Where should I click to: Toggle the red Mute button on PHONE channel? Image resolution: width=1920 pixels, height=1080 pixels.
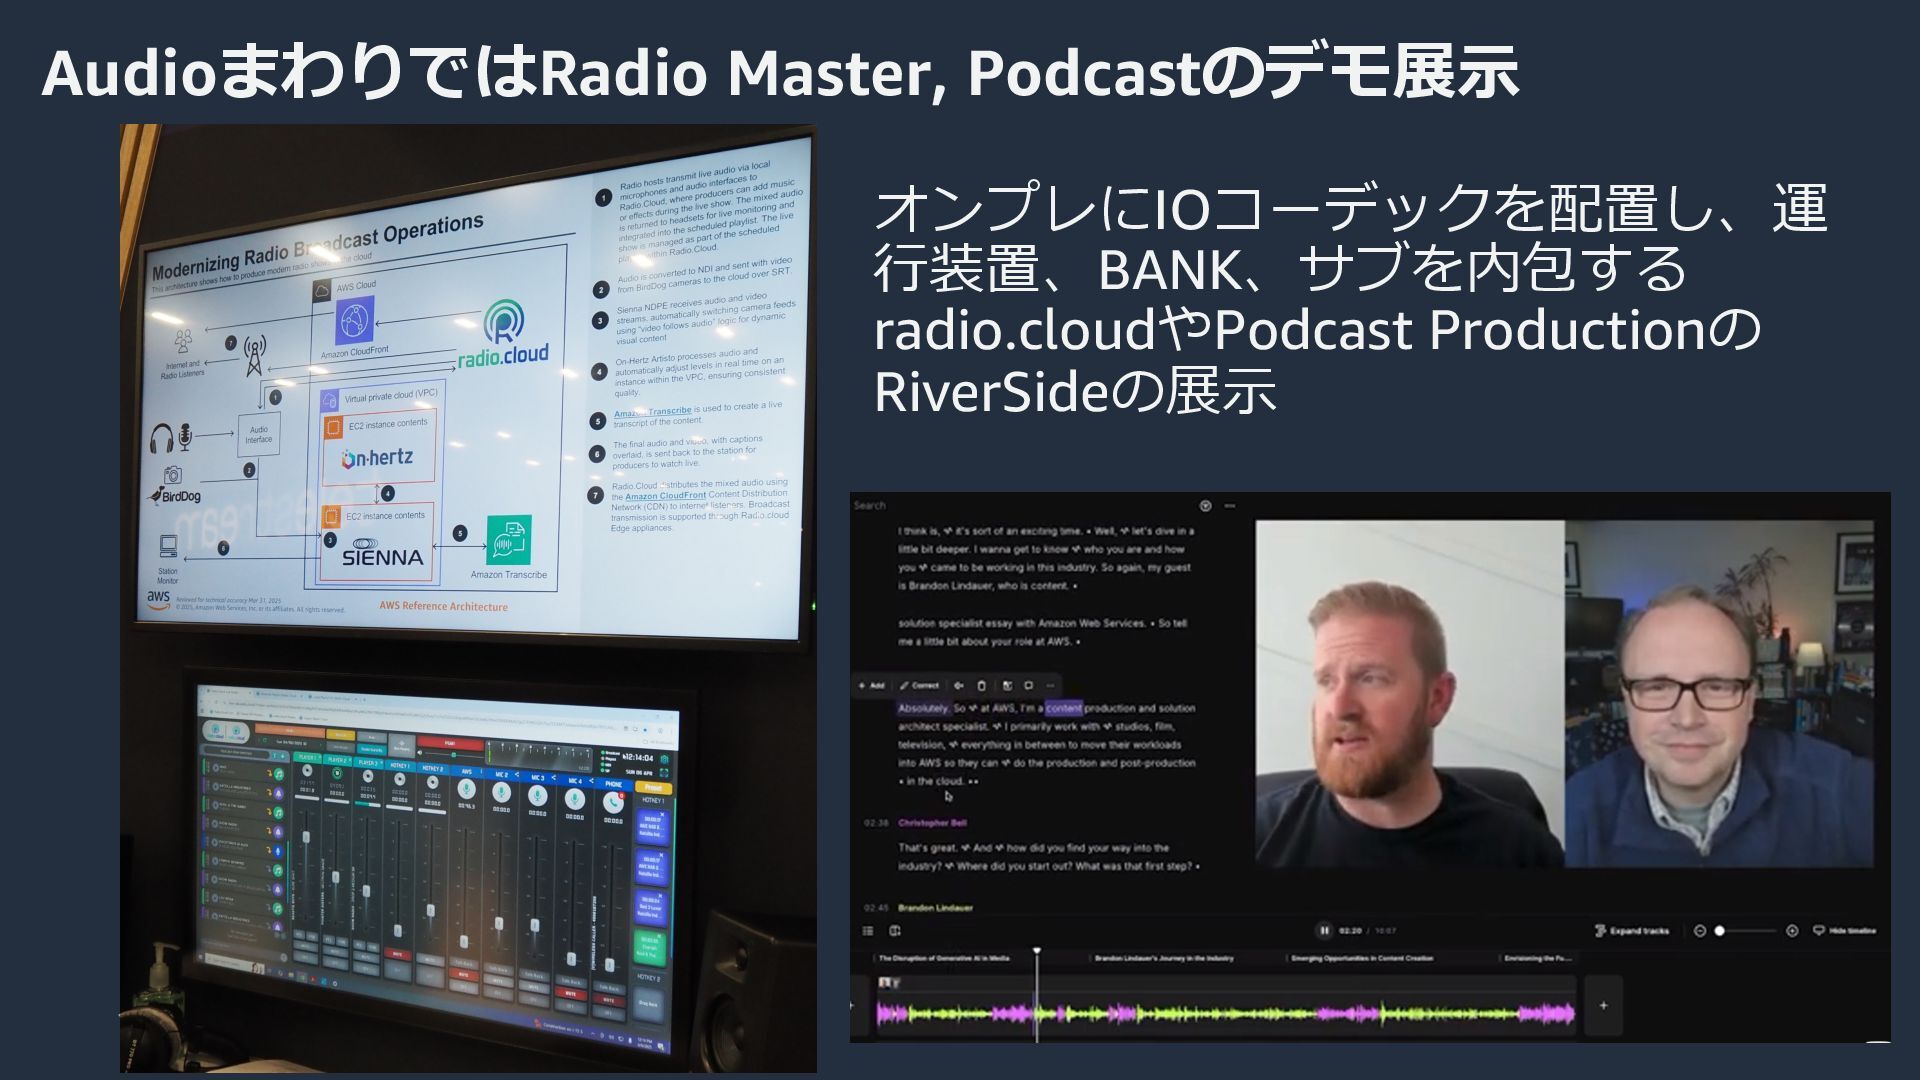pyautogui.click(x=609, y=1000)
